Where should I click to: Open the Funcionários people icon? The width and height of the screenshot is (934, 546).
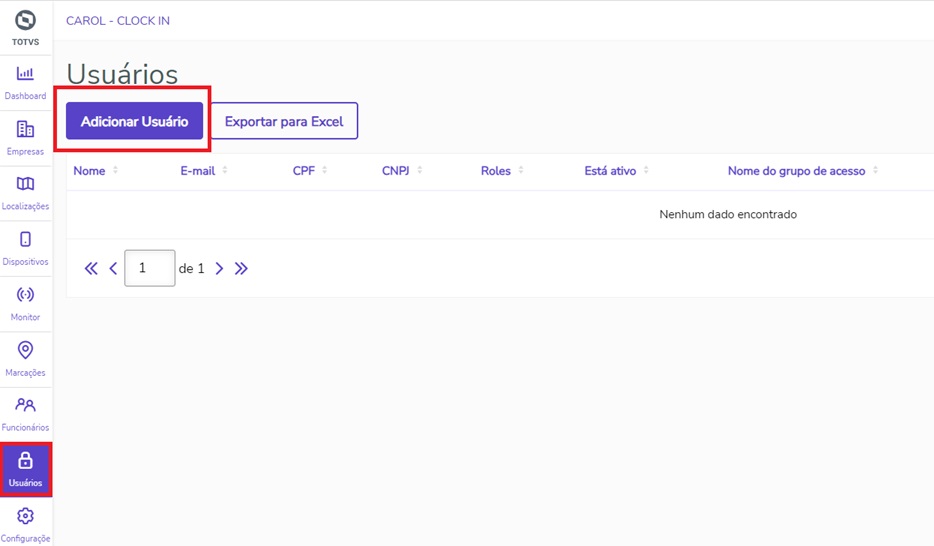pos(25,405)
